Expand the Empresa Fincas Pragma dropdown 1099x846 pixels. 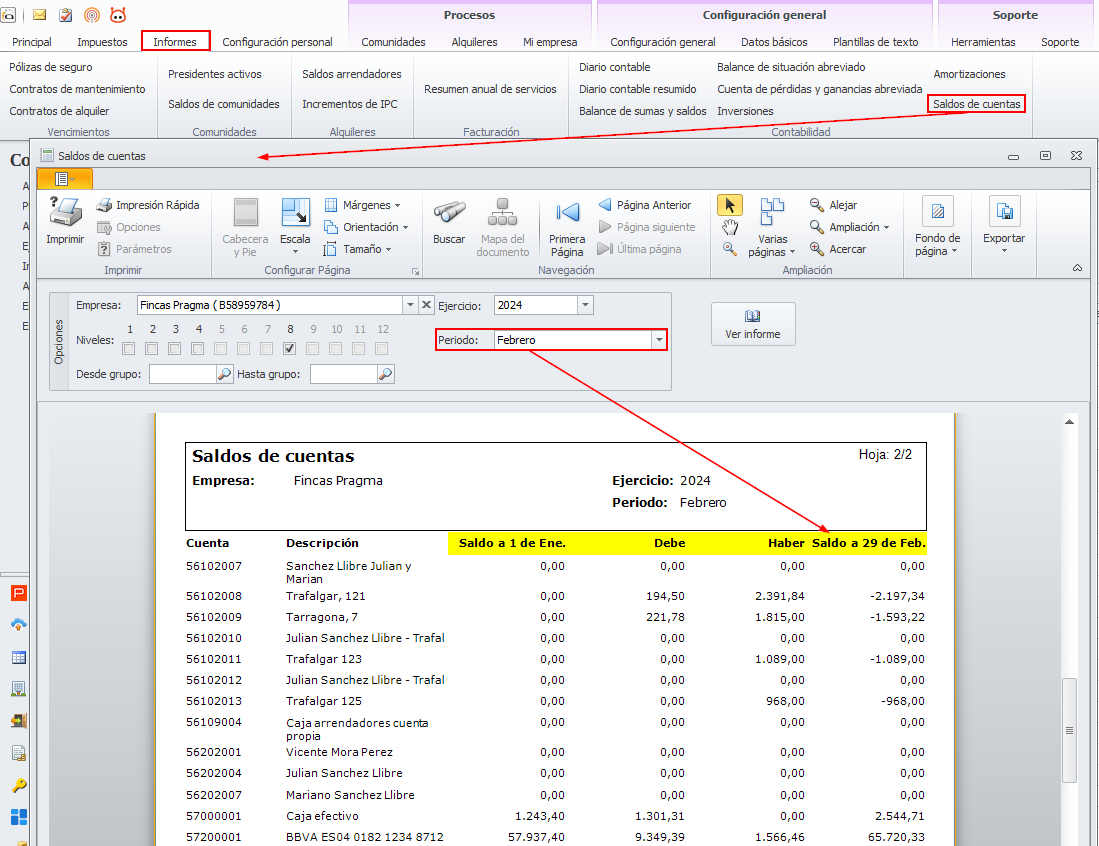coord(410,305)
